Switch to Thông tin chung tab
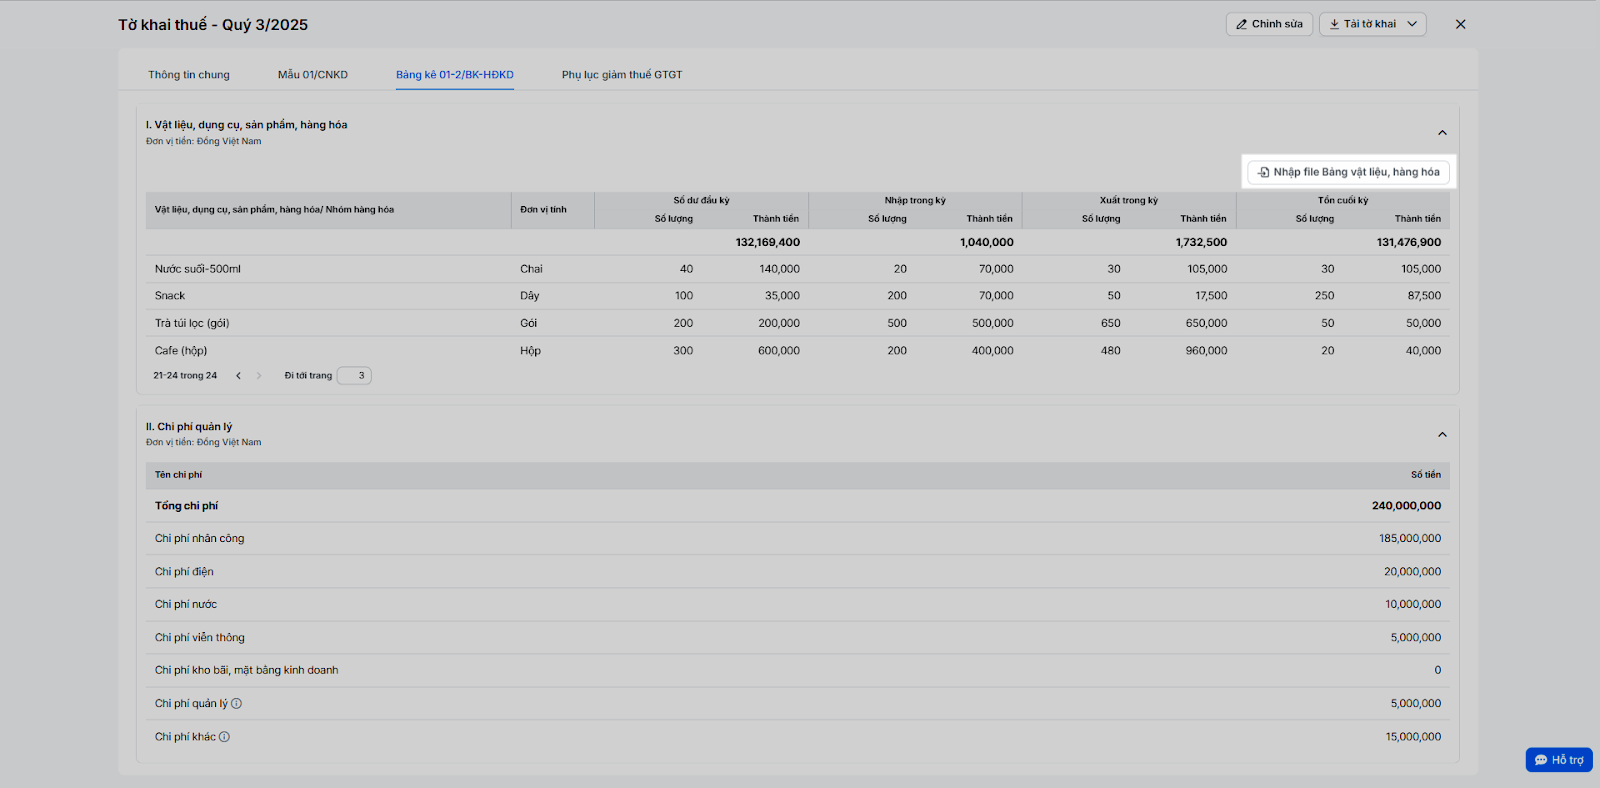 point(189,75)
